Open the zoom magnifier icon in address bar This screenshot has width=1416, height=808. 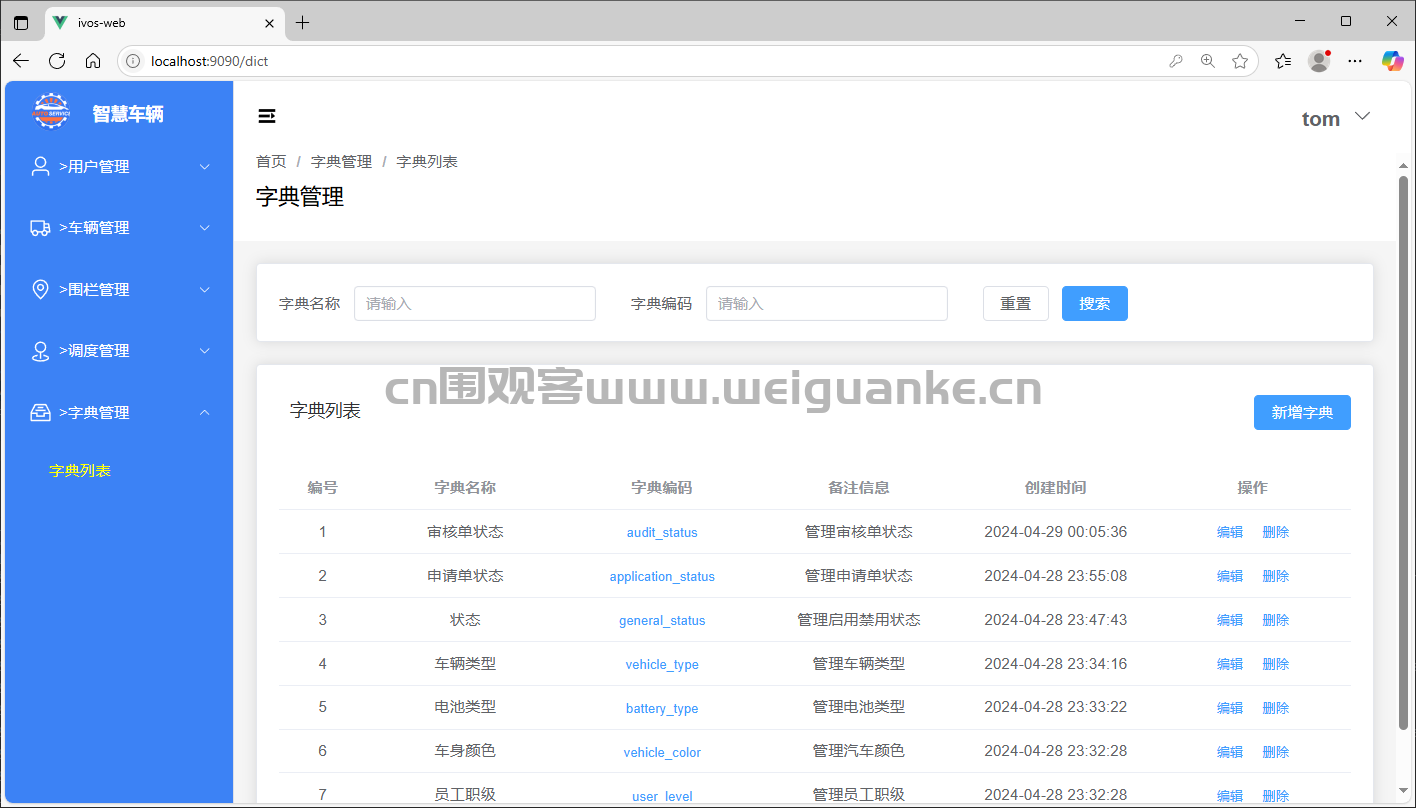pos(1208,61)
